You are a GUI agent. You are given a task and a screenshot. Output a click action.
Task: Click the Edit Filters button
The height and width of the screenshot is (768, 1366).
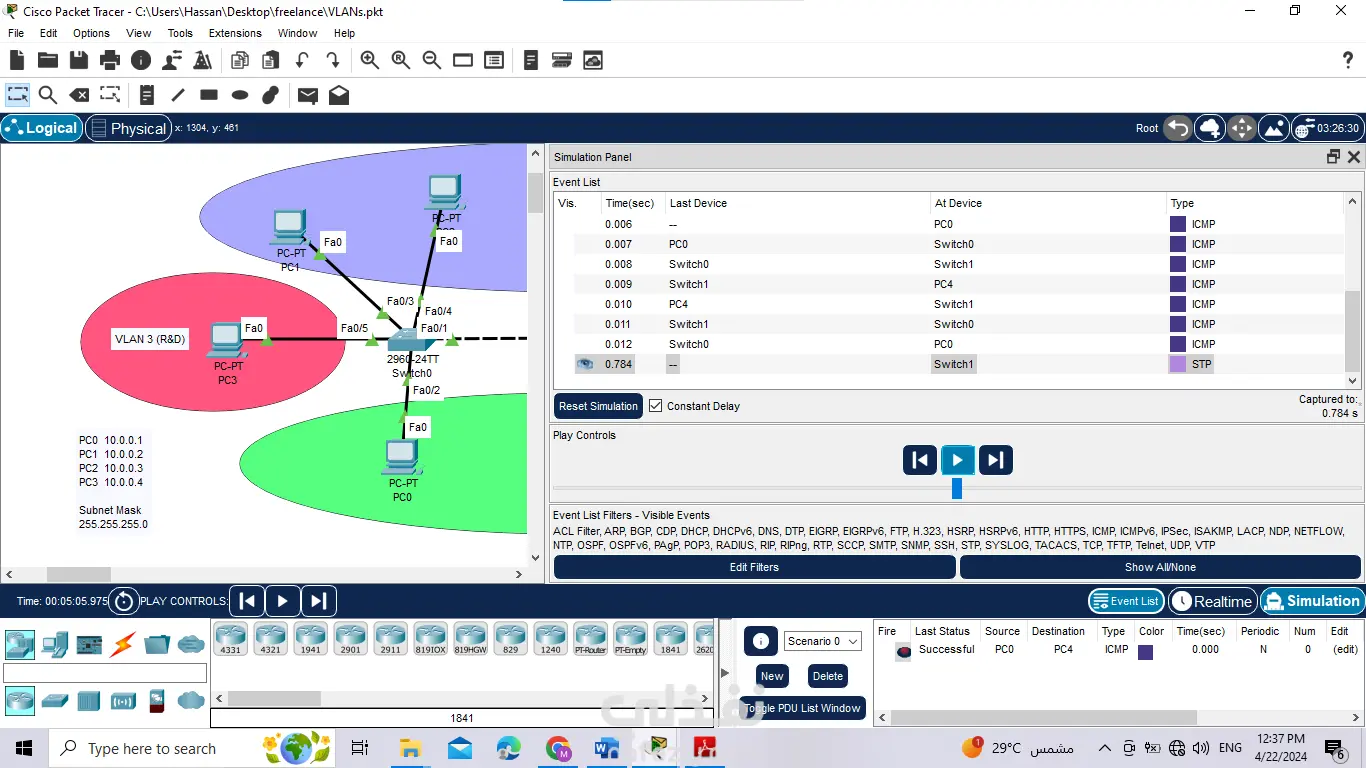pyautogui.click(x=754, y=567)
